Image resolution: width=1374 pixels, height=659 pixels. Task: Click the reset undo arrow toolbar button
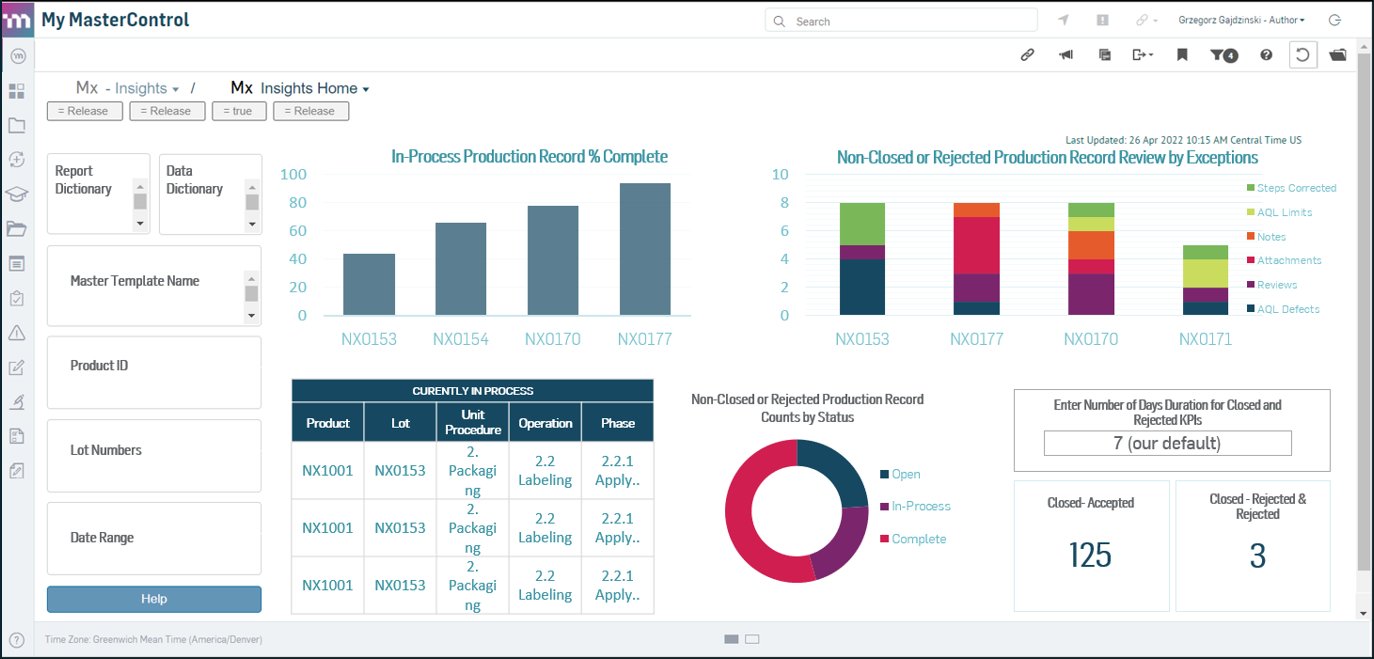coord(1302,55)
